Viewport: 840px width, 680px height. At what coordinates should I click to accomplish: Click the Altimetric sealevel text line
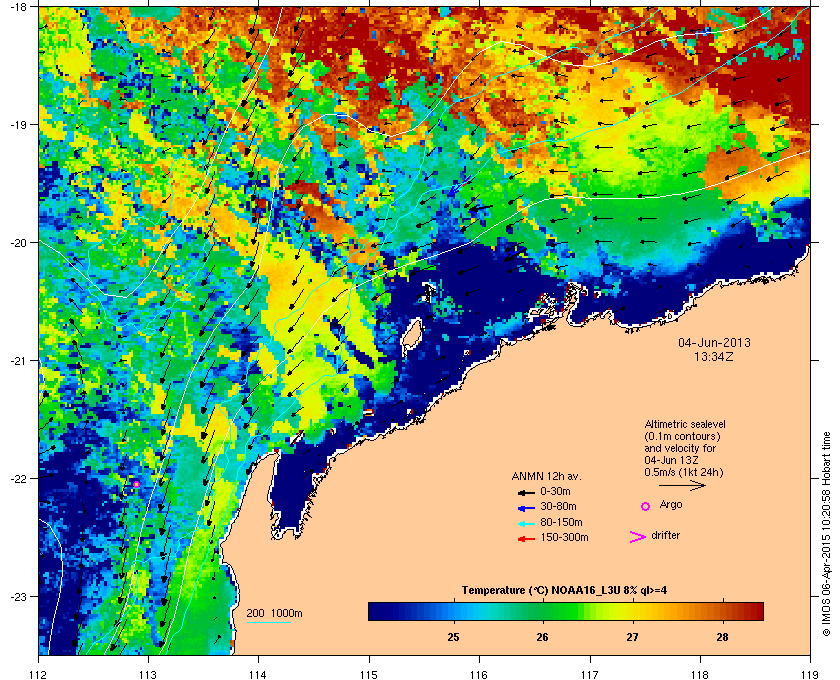(685, 424)
